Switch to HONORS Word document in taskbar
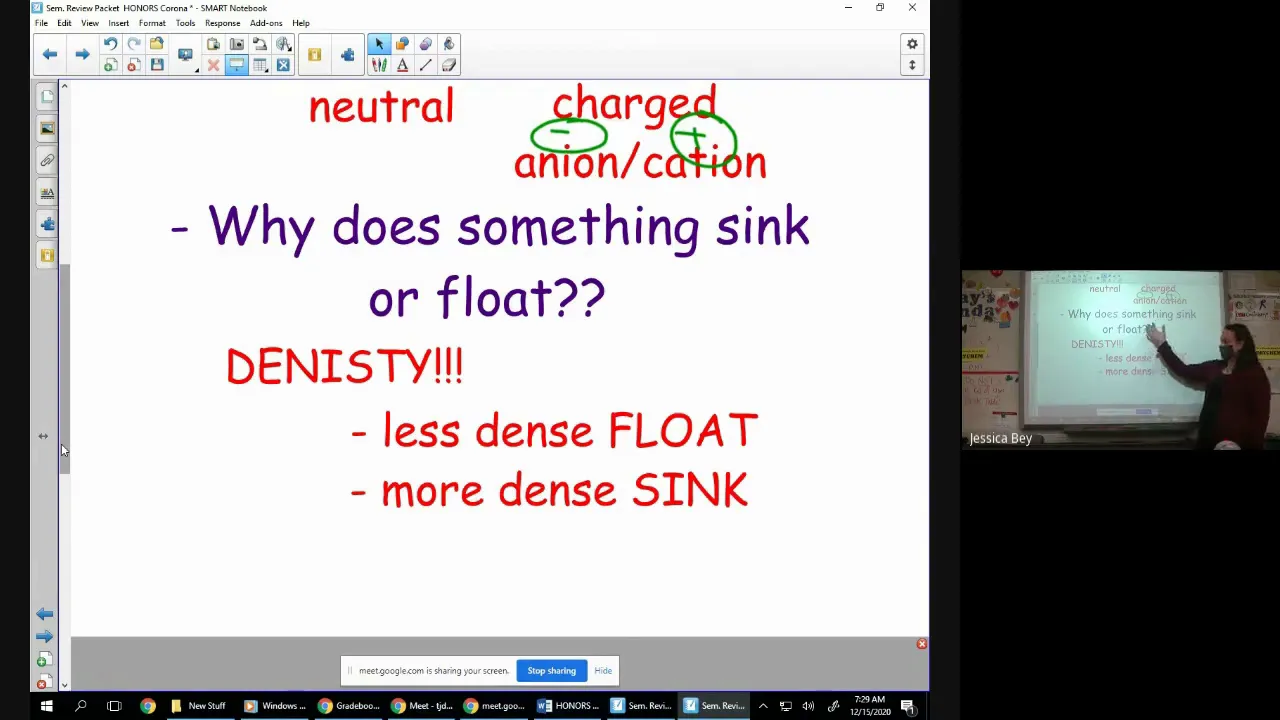1280x720 pixels. [568, 706]
